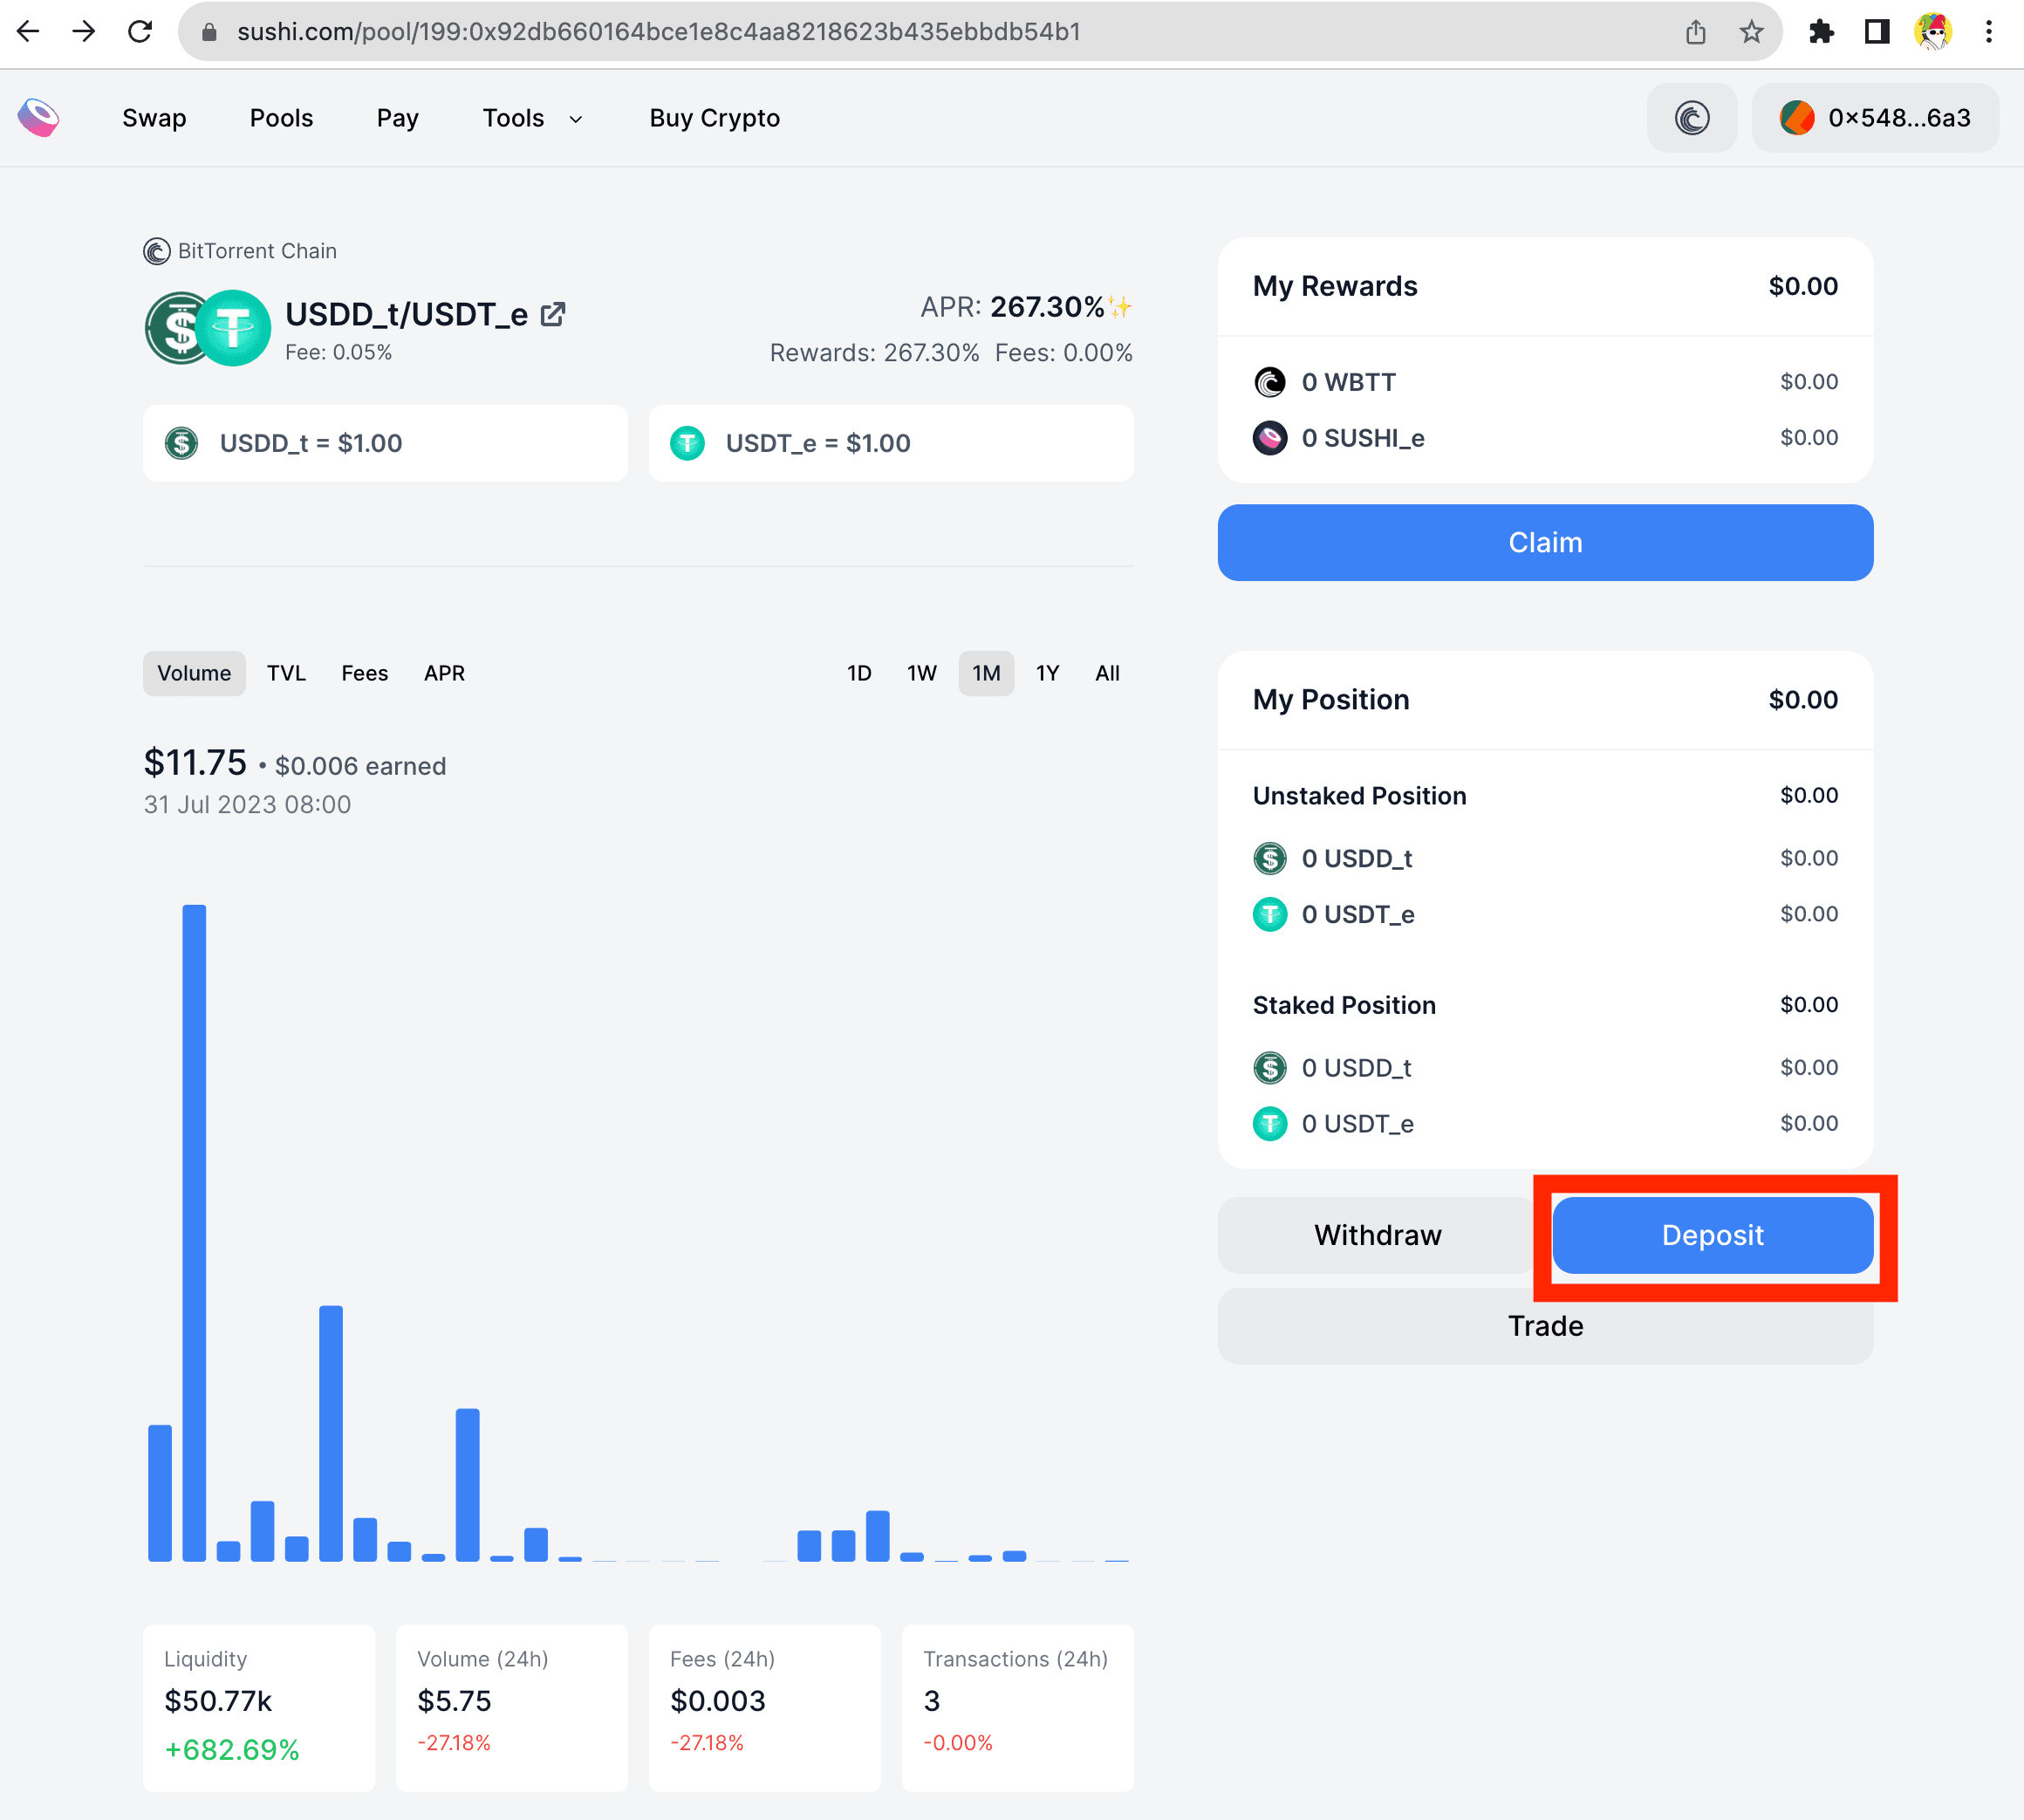Viewport: 2024px width, 1820px height.
Task: Share the page via share icon
Action: [1695, 32]
